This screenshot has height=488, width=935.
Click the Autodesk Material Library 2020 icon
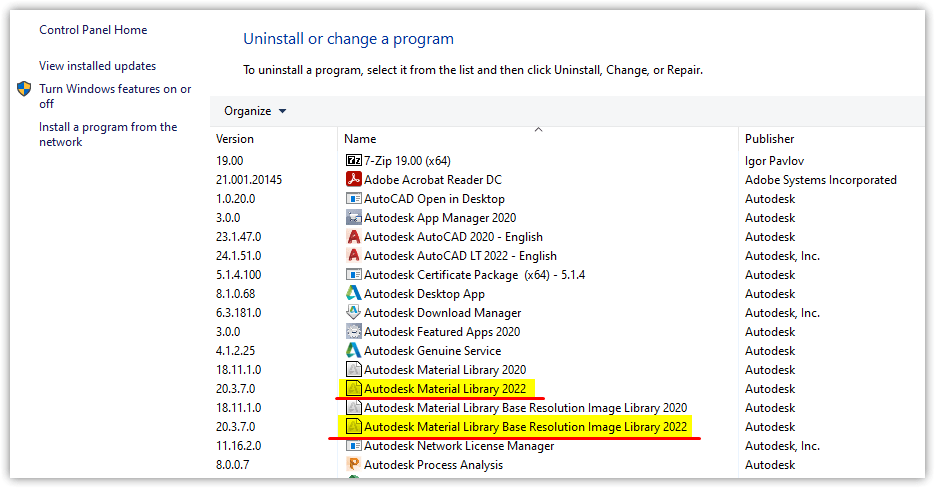coord(354,369)
